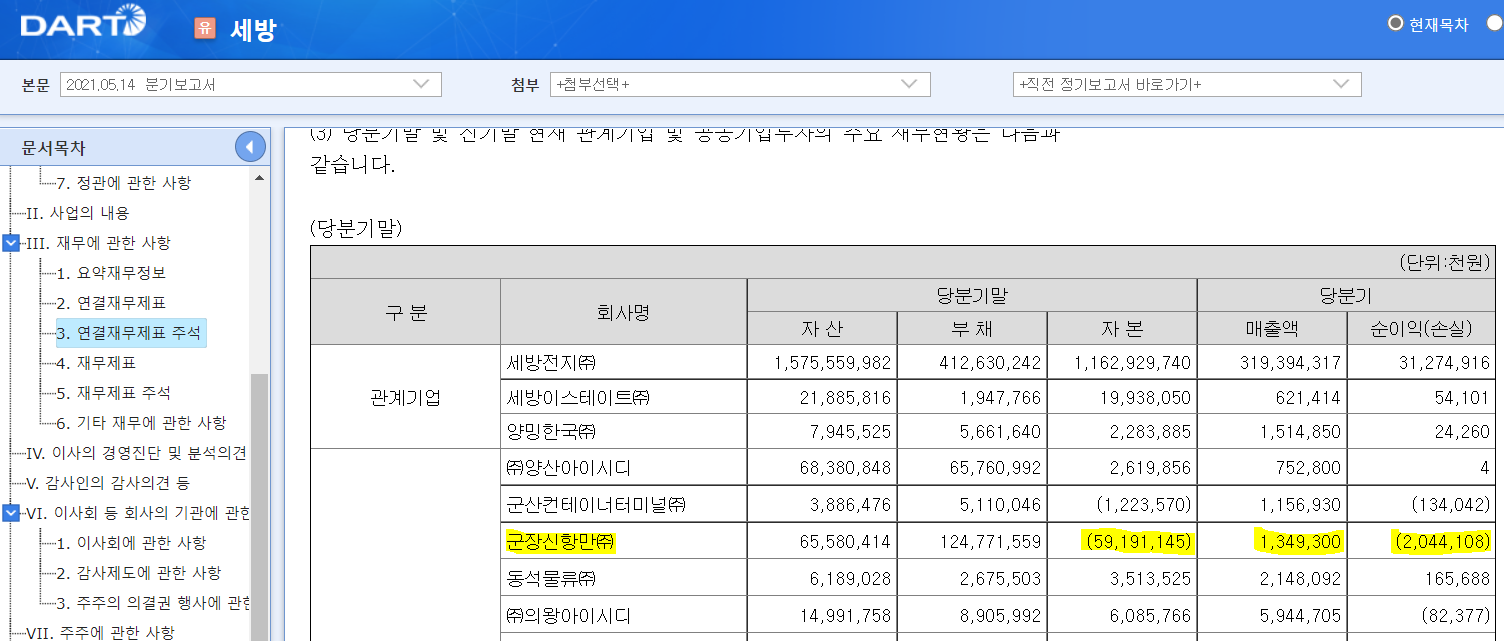Select the 현재목차 radio button
The height and width of the screenshot is (641, 1504).
pyautogui.click(x=1395, y=23)
